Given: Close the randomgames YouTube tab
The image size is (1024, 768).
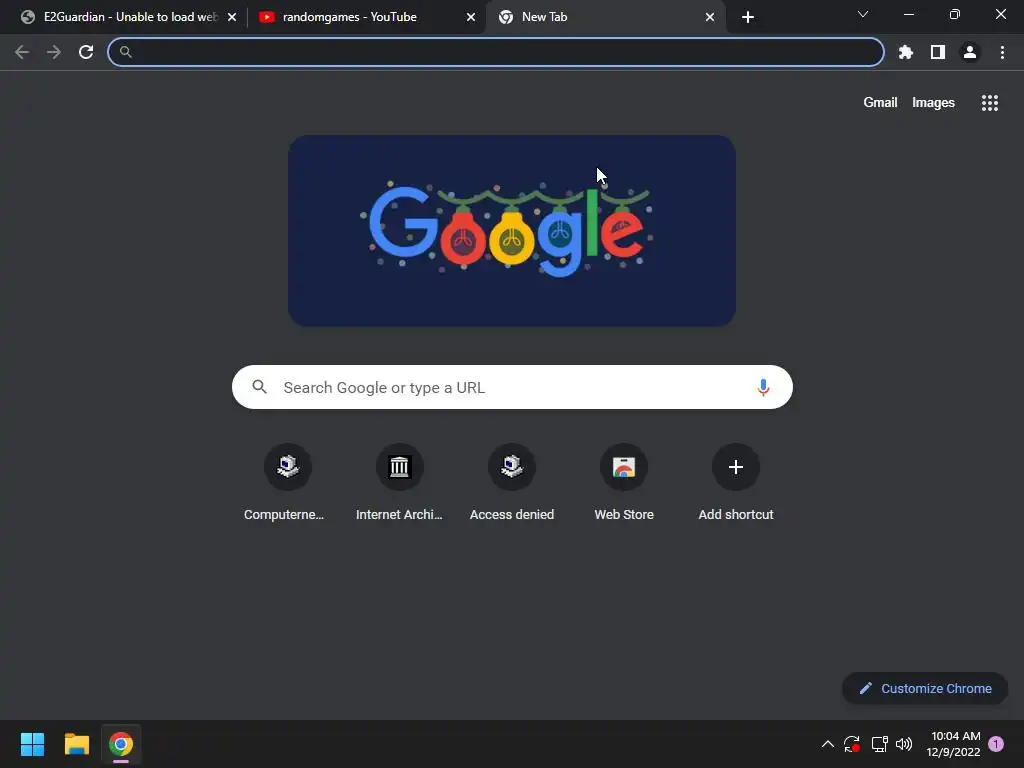Looking at the screenshot, I should coord(471,17).
